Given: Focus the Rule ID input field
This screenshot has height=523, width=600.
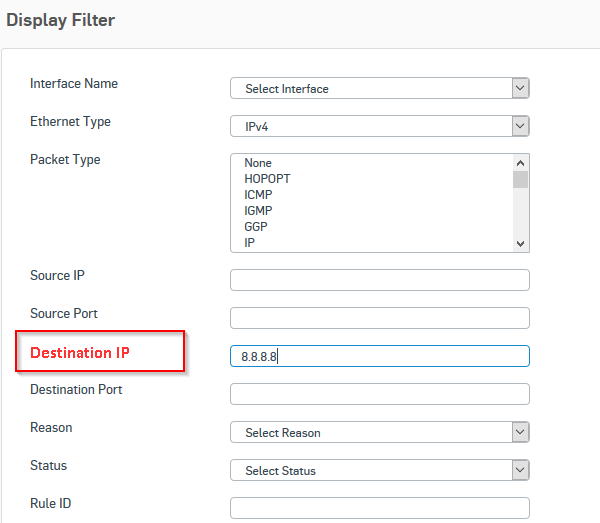Looking at the screenshot, I should (x=380, y=508).
